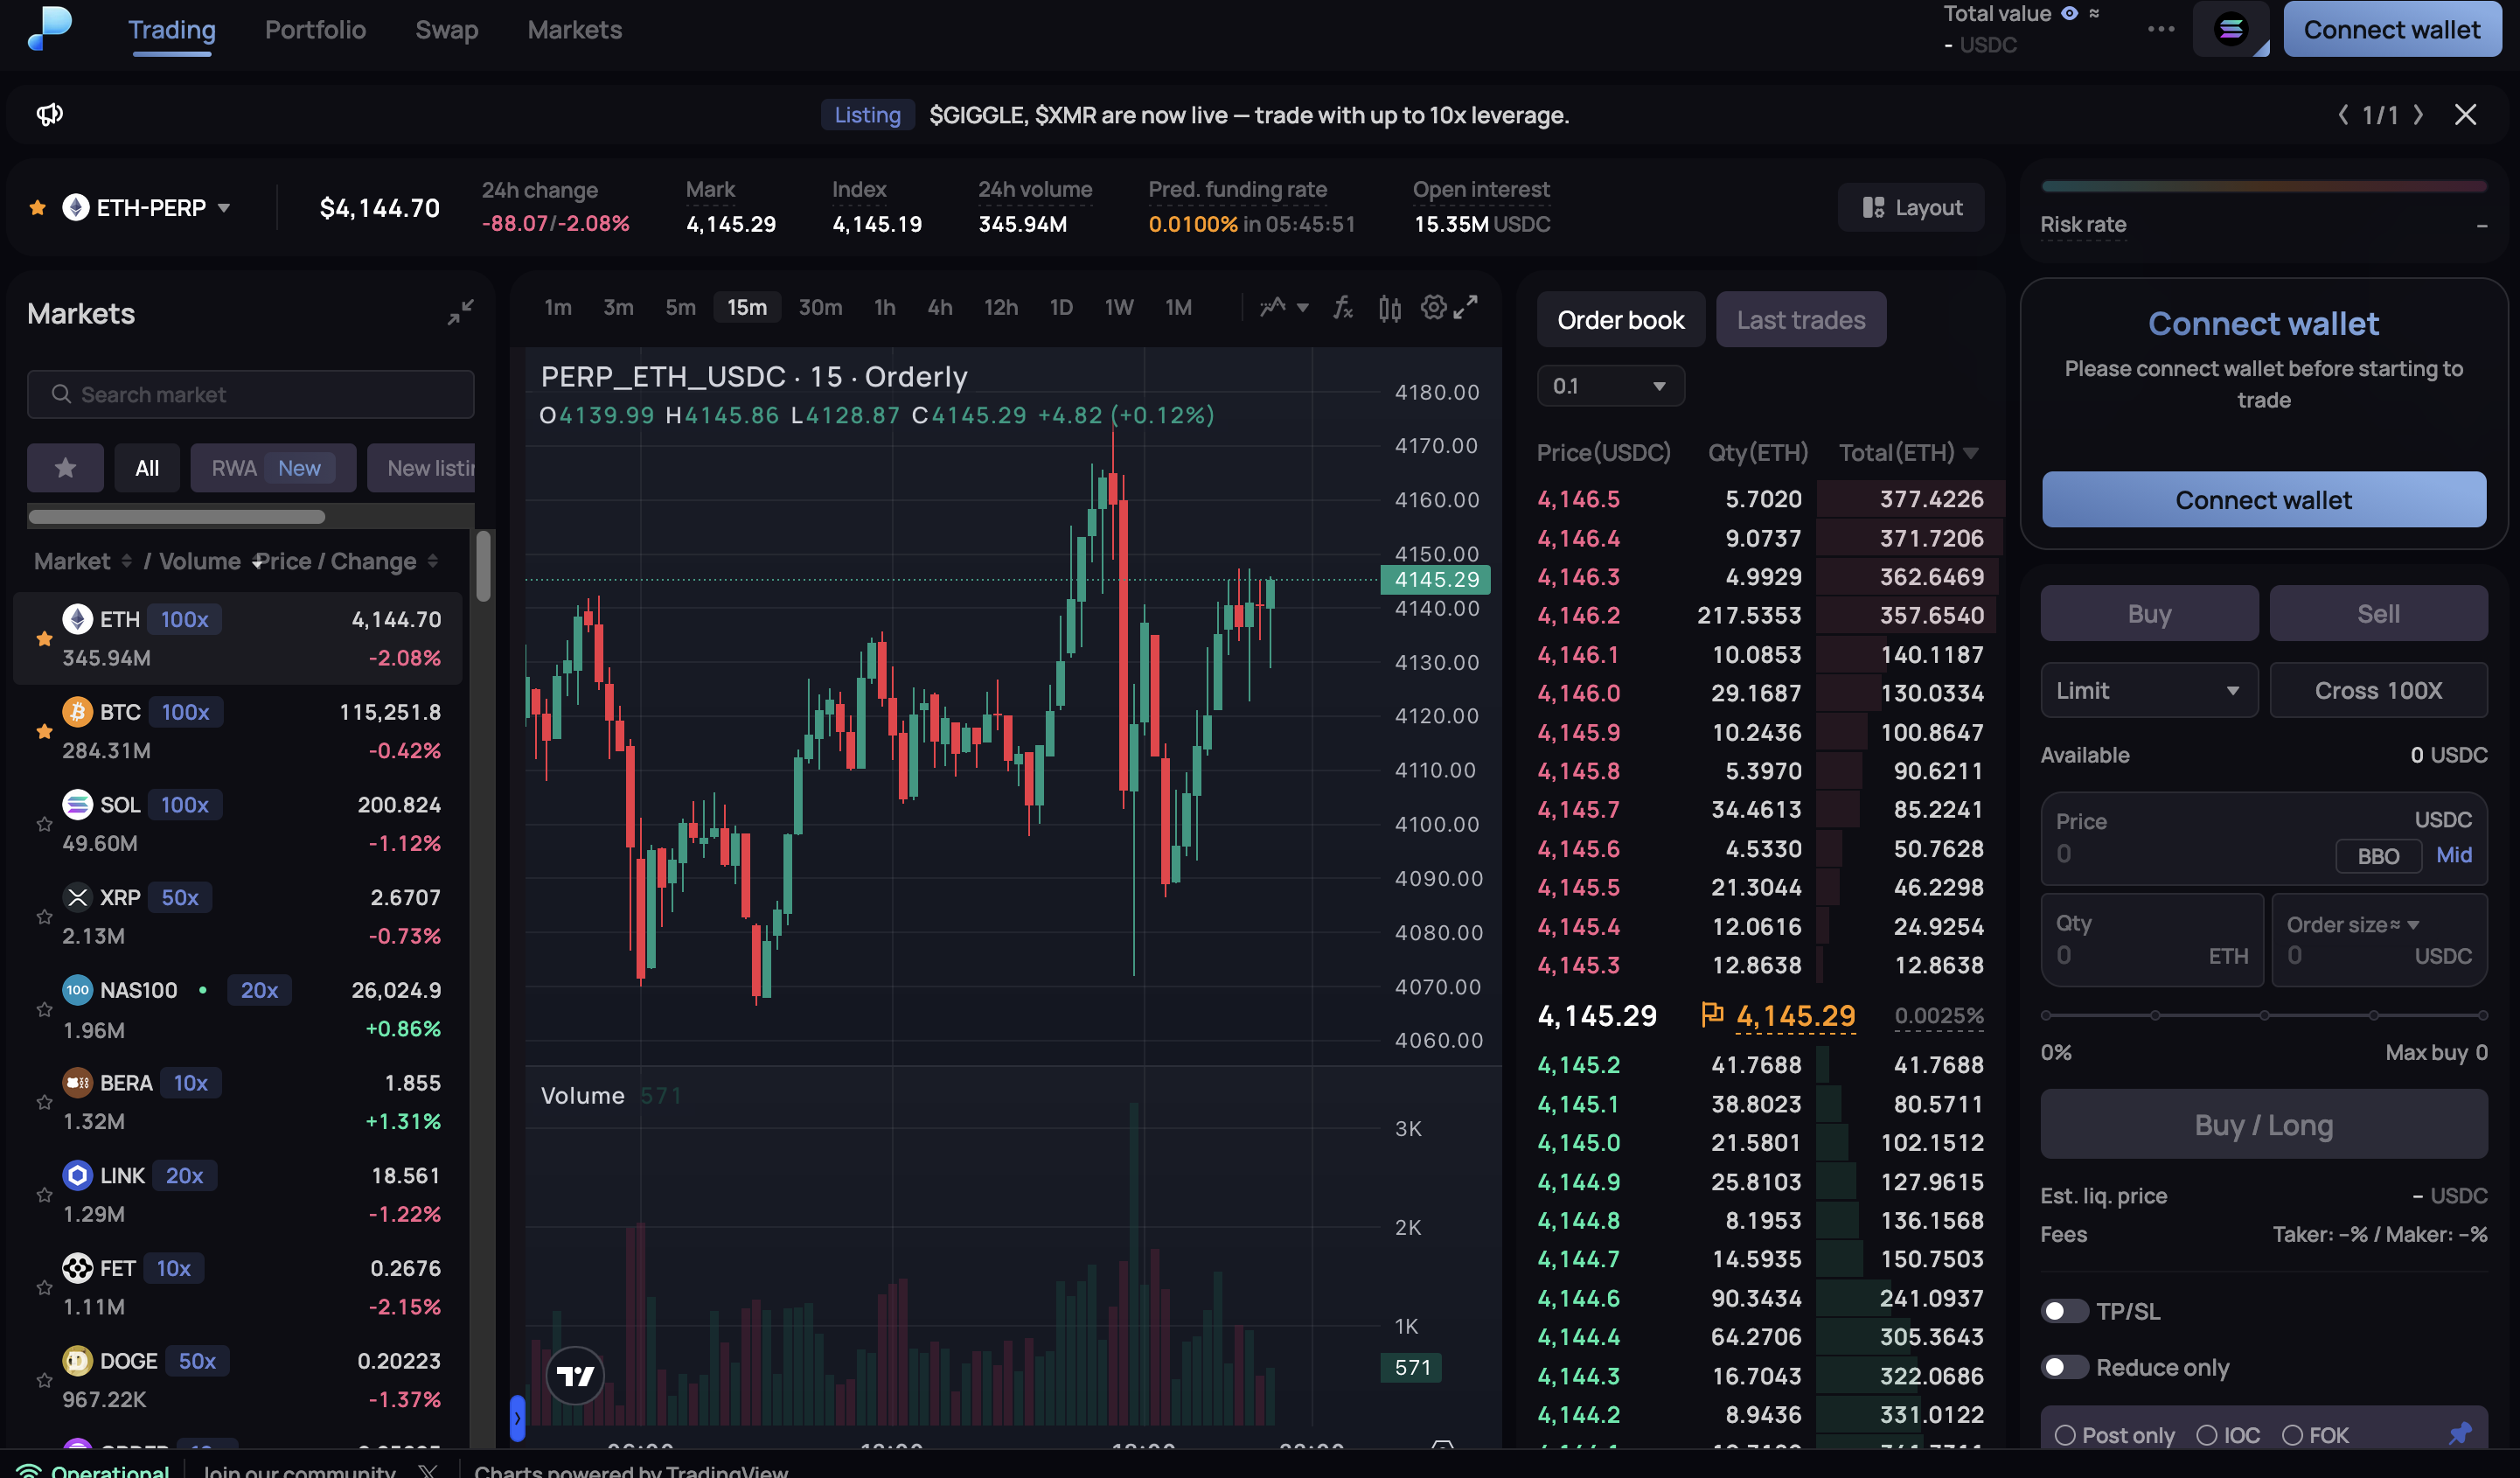Enable Reduce only toggle
This screenshot has width=2520, height=1478.
point(2065,1367)
